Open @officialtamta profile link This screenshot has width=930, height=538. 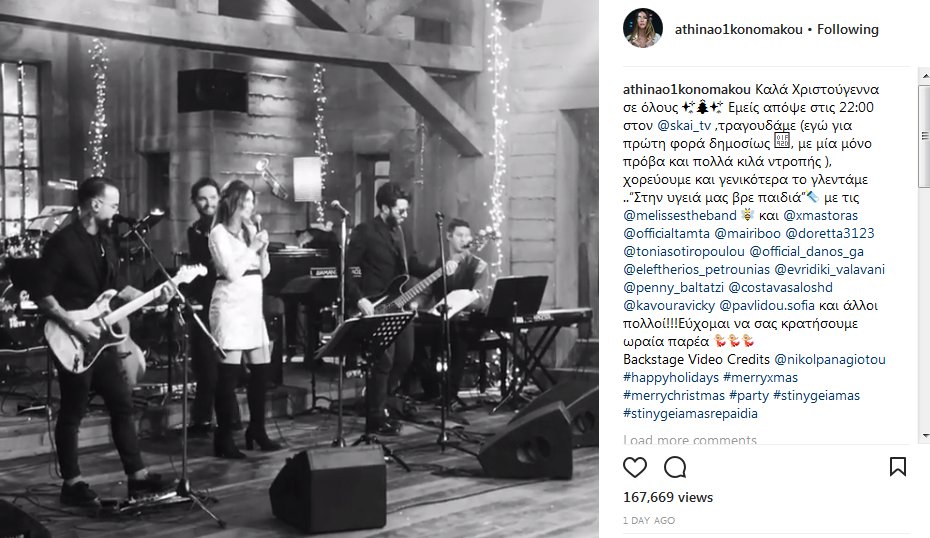tap(666, 233)
